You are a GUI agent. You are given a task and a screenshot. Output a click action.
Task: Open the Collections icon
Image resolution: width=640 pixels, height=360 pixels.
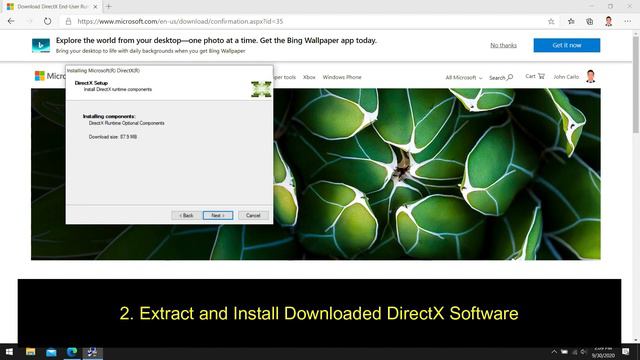(589, 22)
